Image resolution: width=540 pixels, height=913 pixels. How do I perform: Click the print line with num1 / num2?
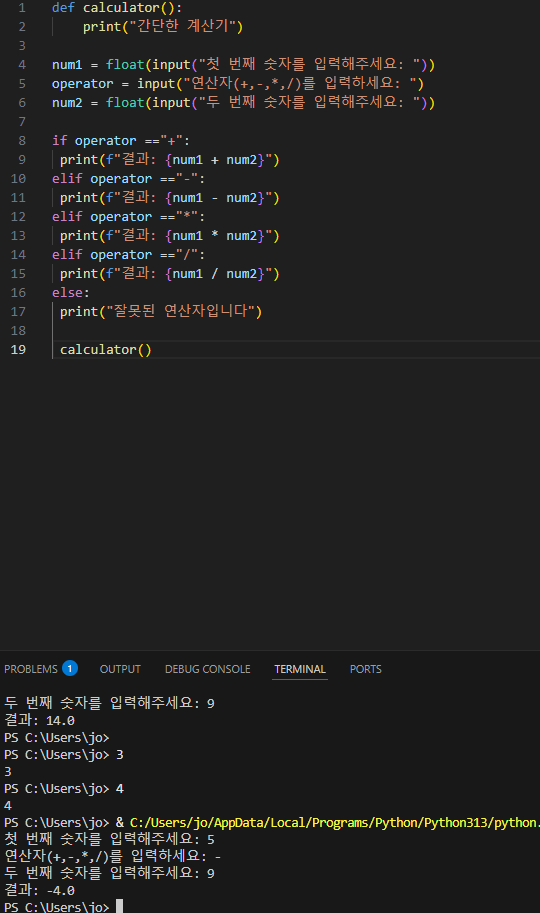tap(170, 273)
